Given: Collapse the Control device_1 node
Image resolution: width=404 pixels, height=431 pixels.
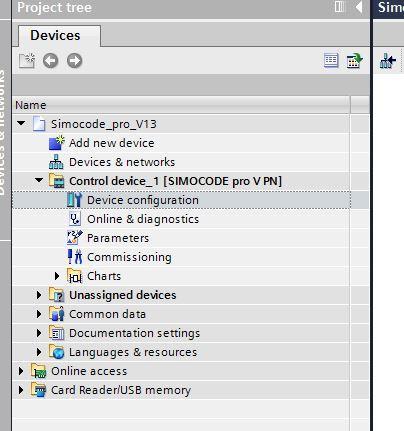Looking at the screenshot, I should (x=39, y=180).
